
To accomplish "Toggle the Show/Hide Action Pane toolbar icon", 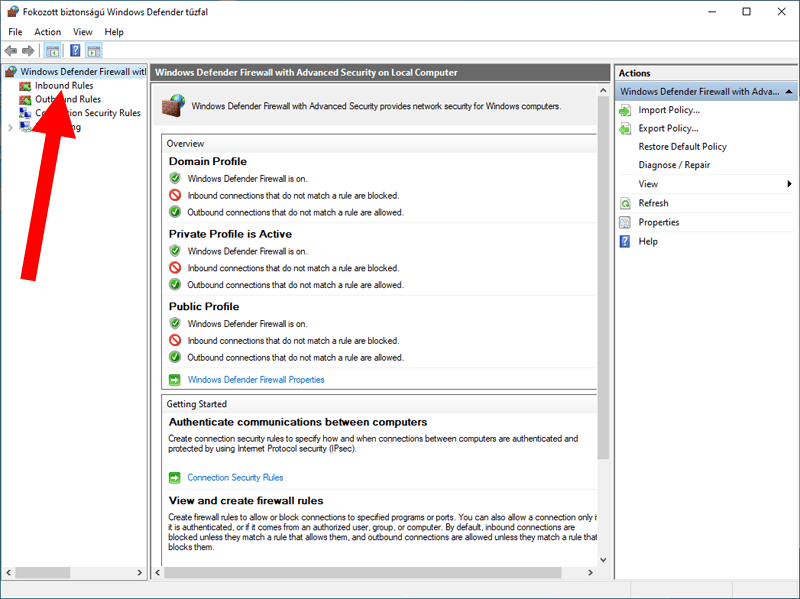I will point(94,51).
